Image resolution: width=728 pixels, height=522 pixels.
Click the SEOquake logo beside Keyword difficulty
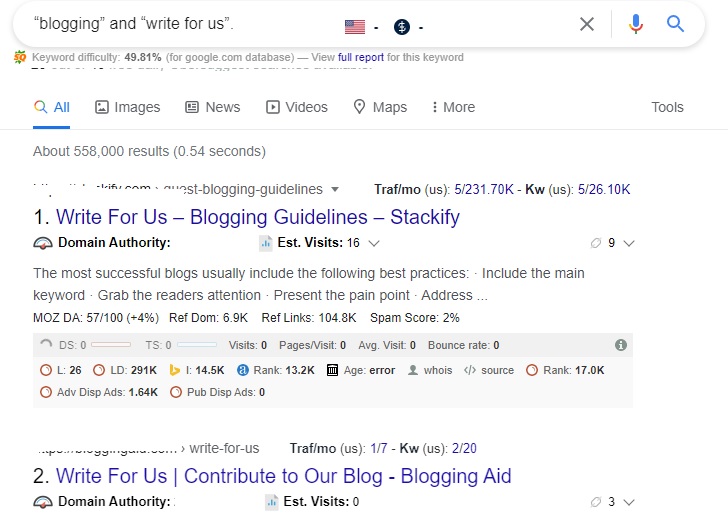[x=20, y=57]
